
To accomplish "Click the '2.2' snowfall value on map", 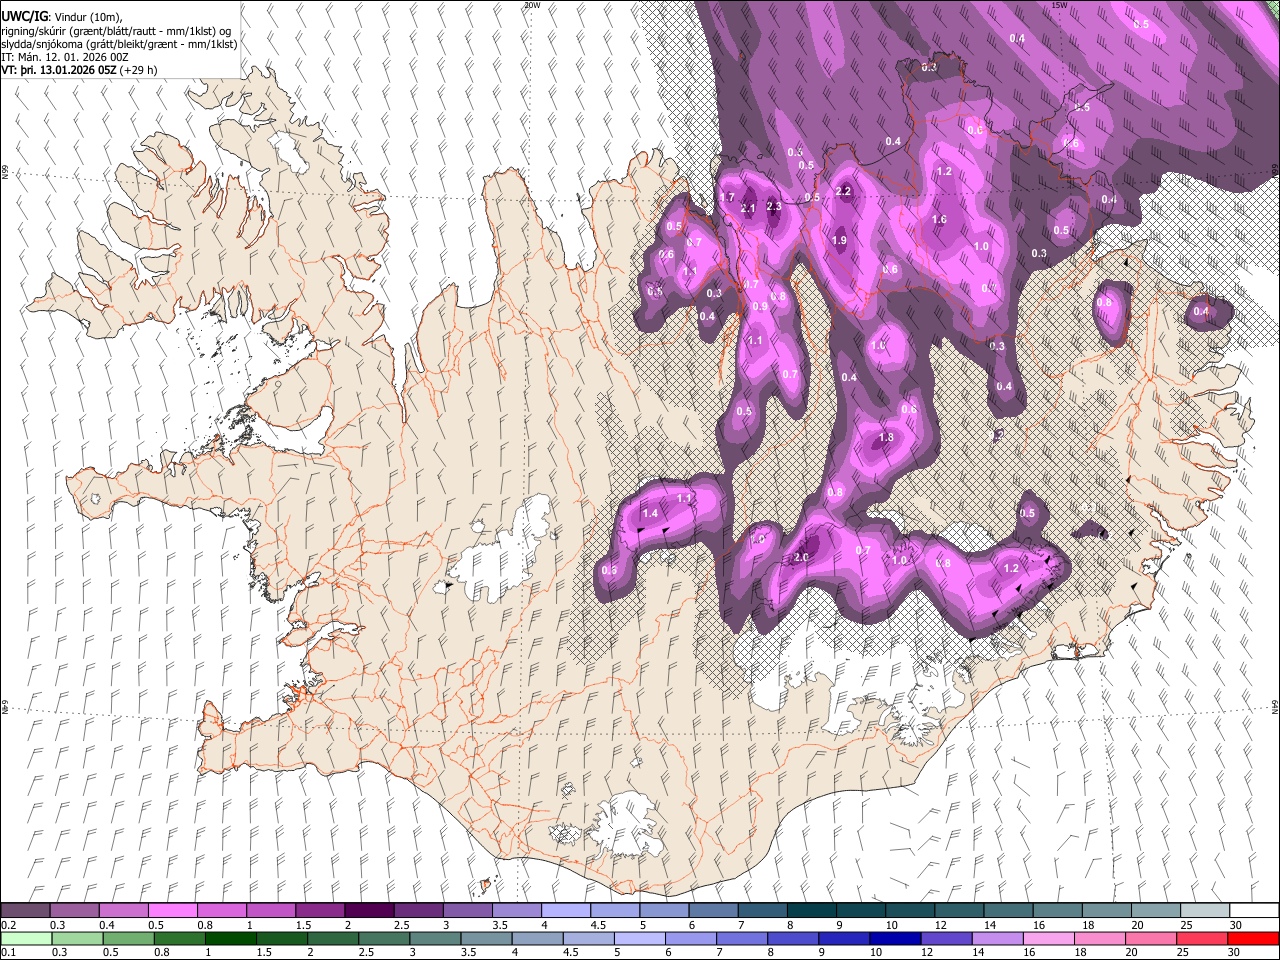I will [x=843, y=191].
